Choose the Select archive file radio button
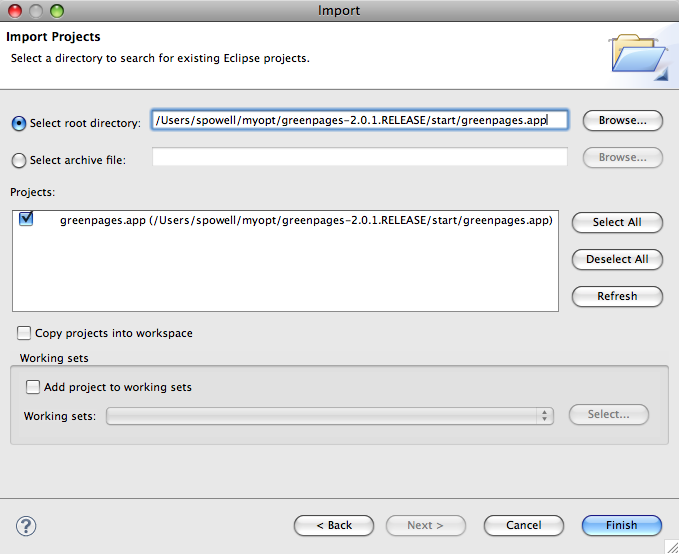 tap(19, 160)
